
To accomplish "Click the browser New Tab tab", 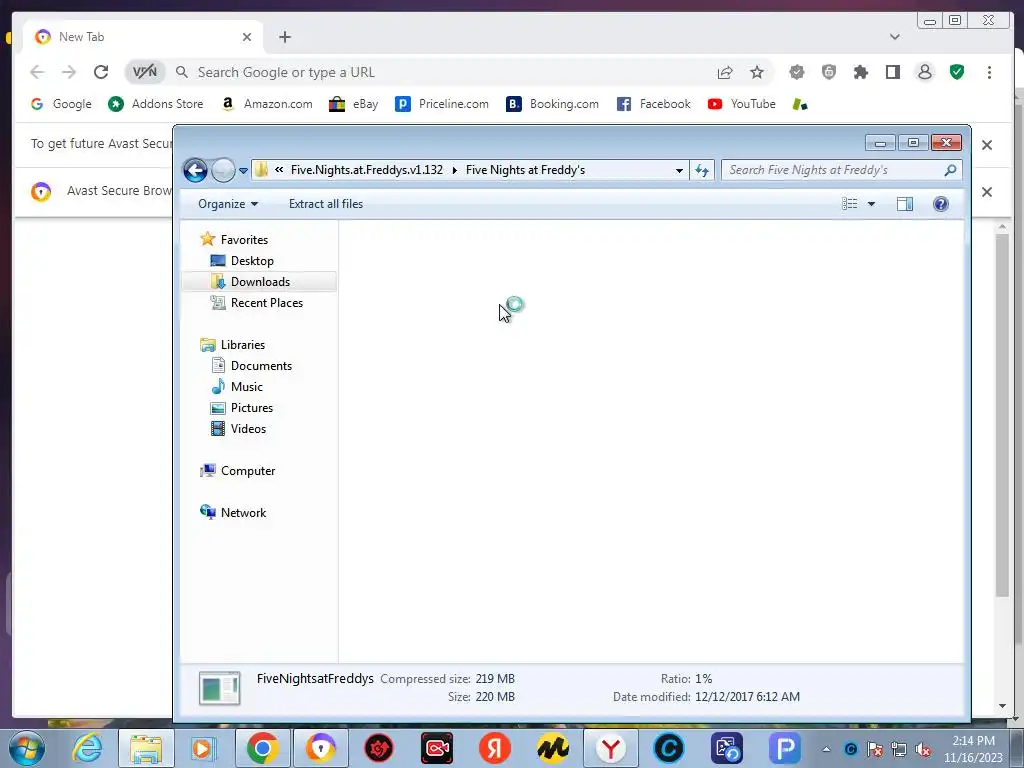I will [x=140, y=37].
